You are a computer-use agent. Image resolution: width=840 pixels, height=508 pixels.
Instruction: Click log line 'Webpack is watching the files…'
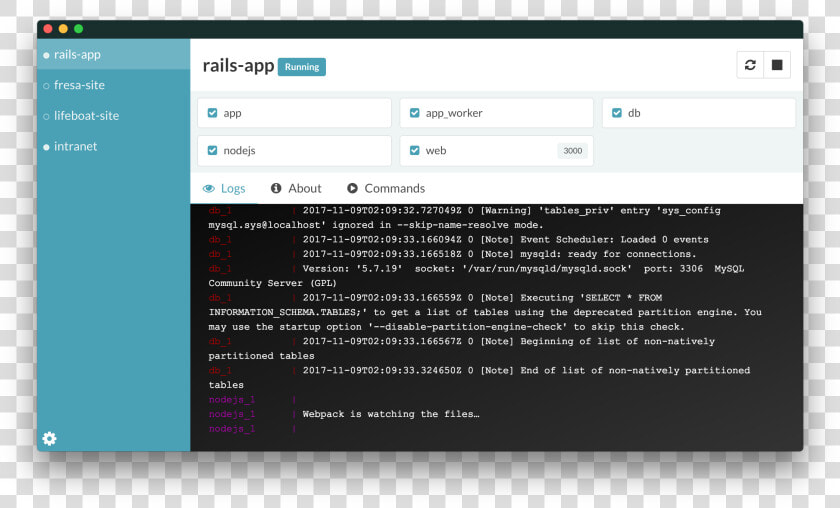[x=391, y=414]
